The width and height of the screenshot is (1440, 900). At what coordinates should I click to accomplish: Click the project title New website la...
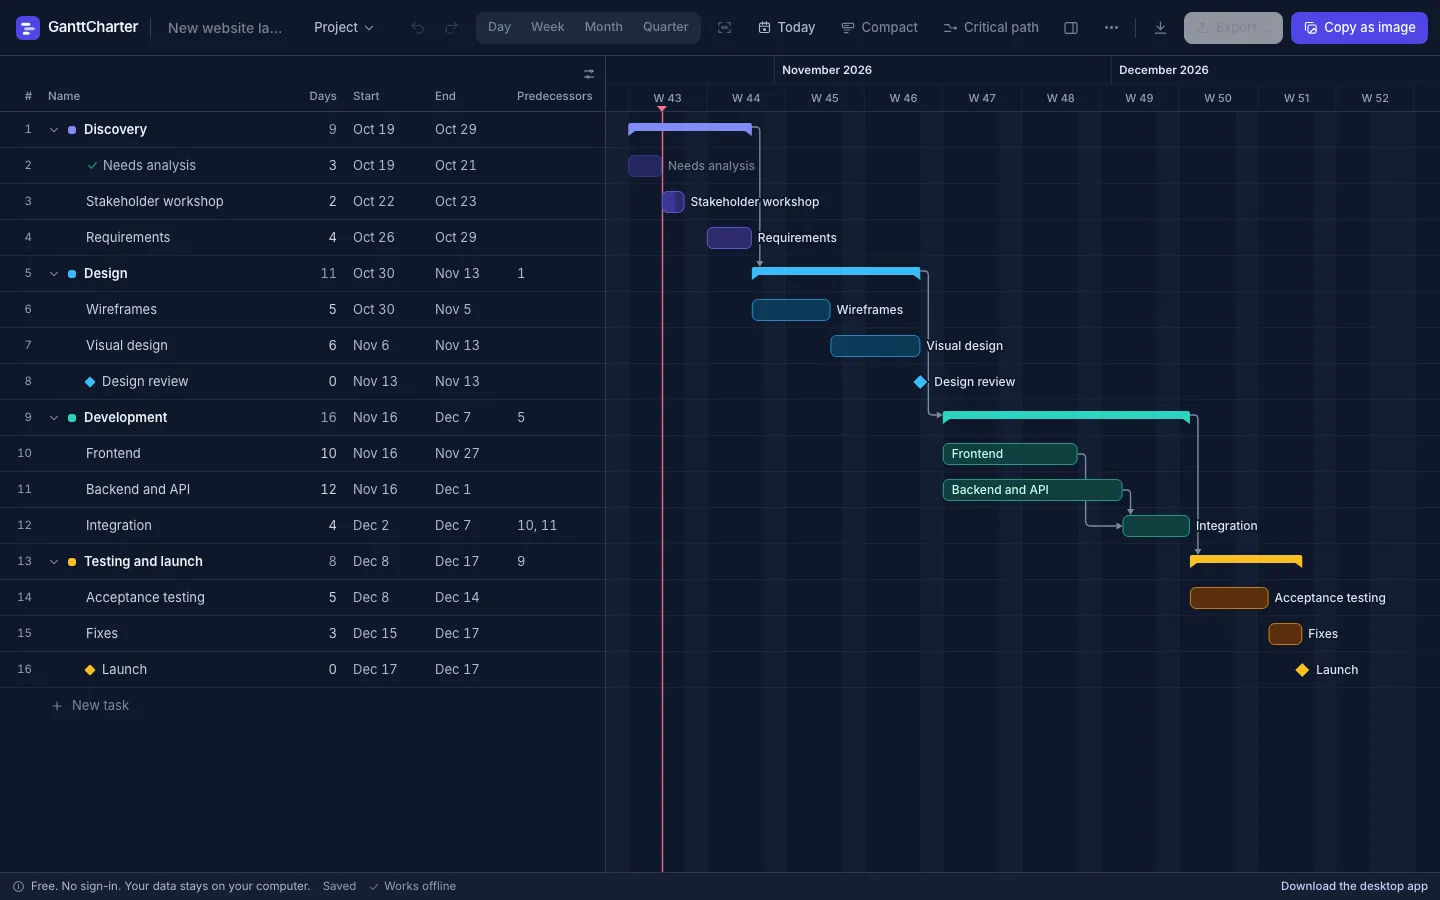(x=225, y=28)
